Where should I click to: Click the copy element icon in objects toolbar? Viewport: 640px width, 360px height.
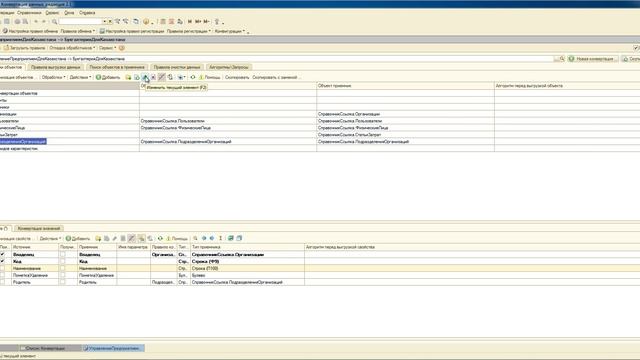point(136,77)
